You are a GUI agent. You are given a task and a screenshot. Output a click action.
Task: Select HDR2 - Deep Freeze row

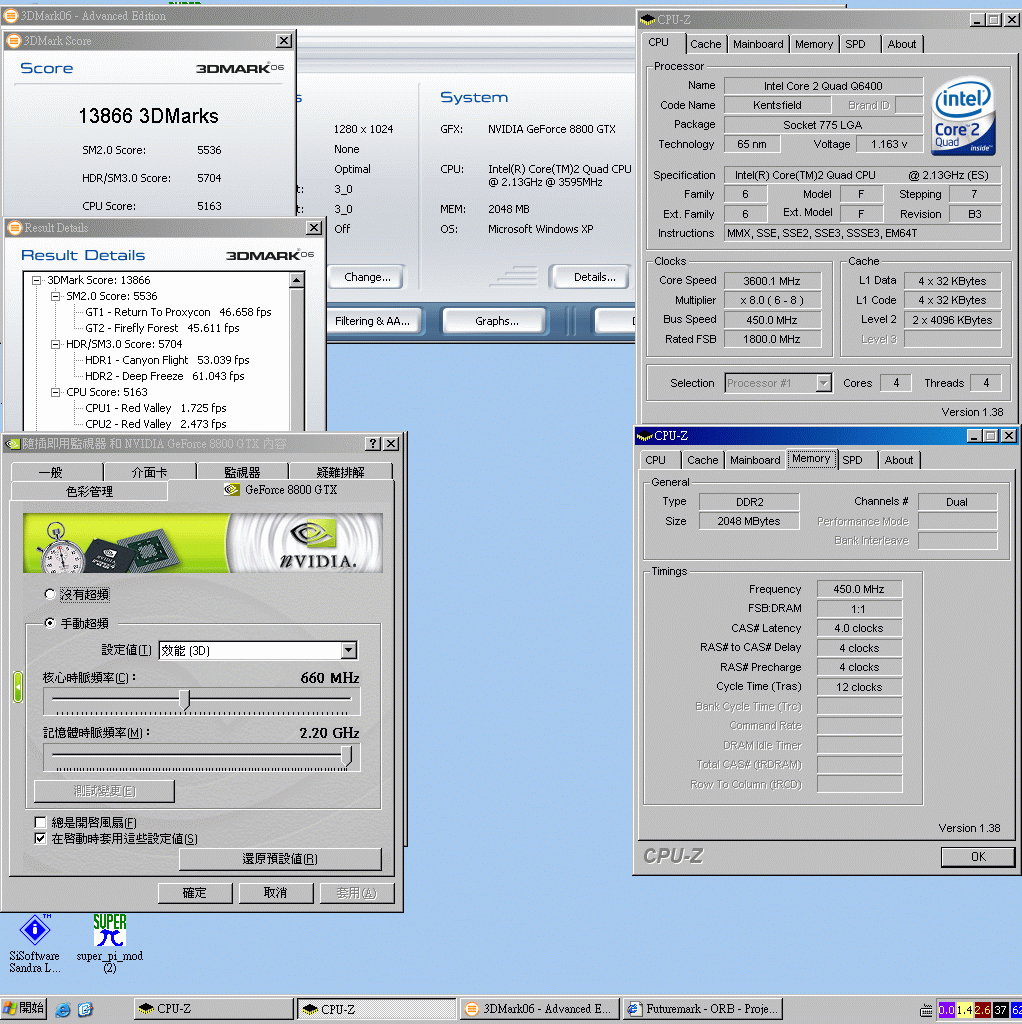click(165, 376)
